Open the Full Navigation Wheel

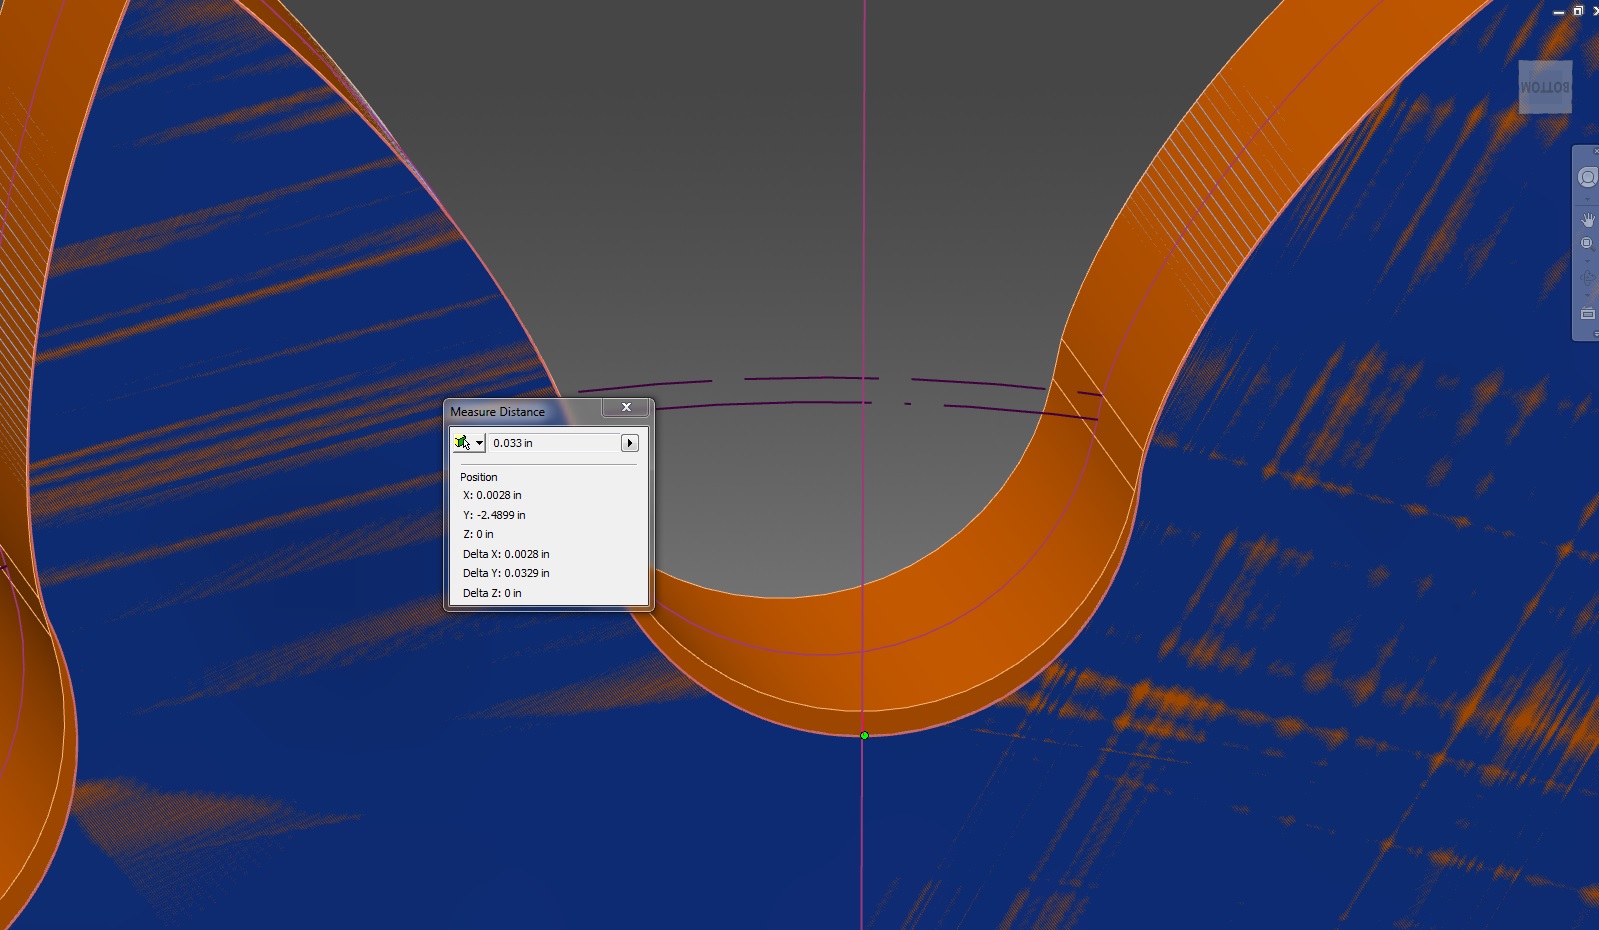point(1587,178)
